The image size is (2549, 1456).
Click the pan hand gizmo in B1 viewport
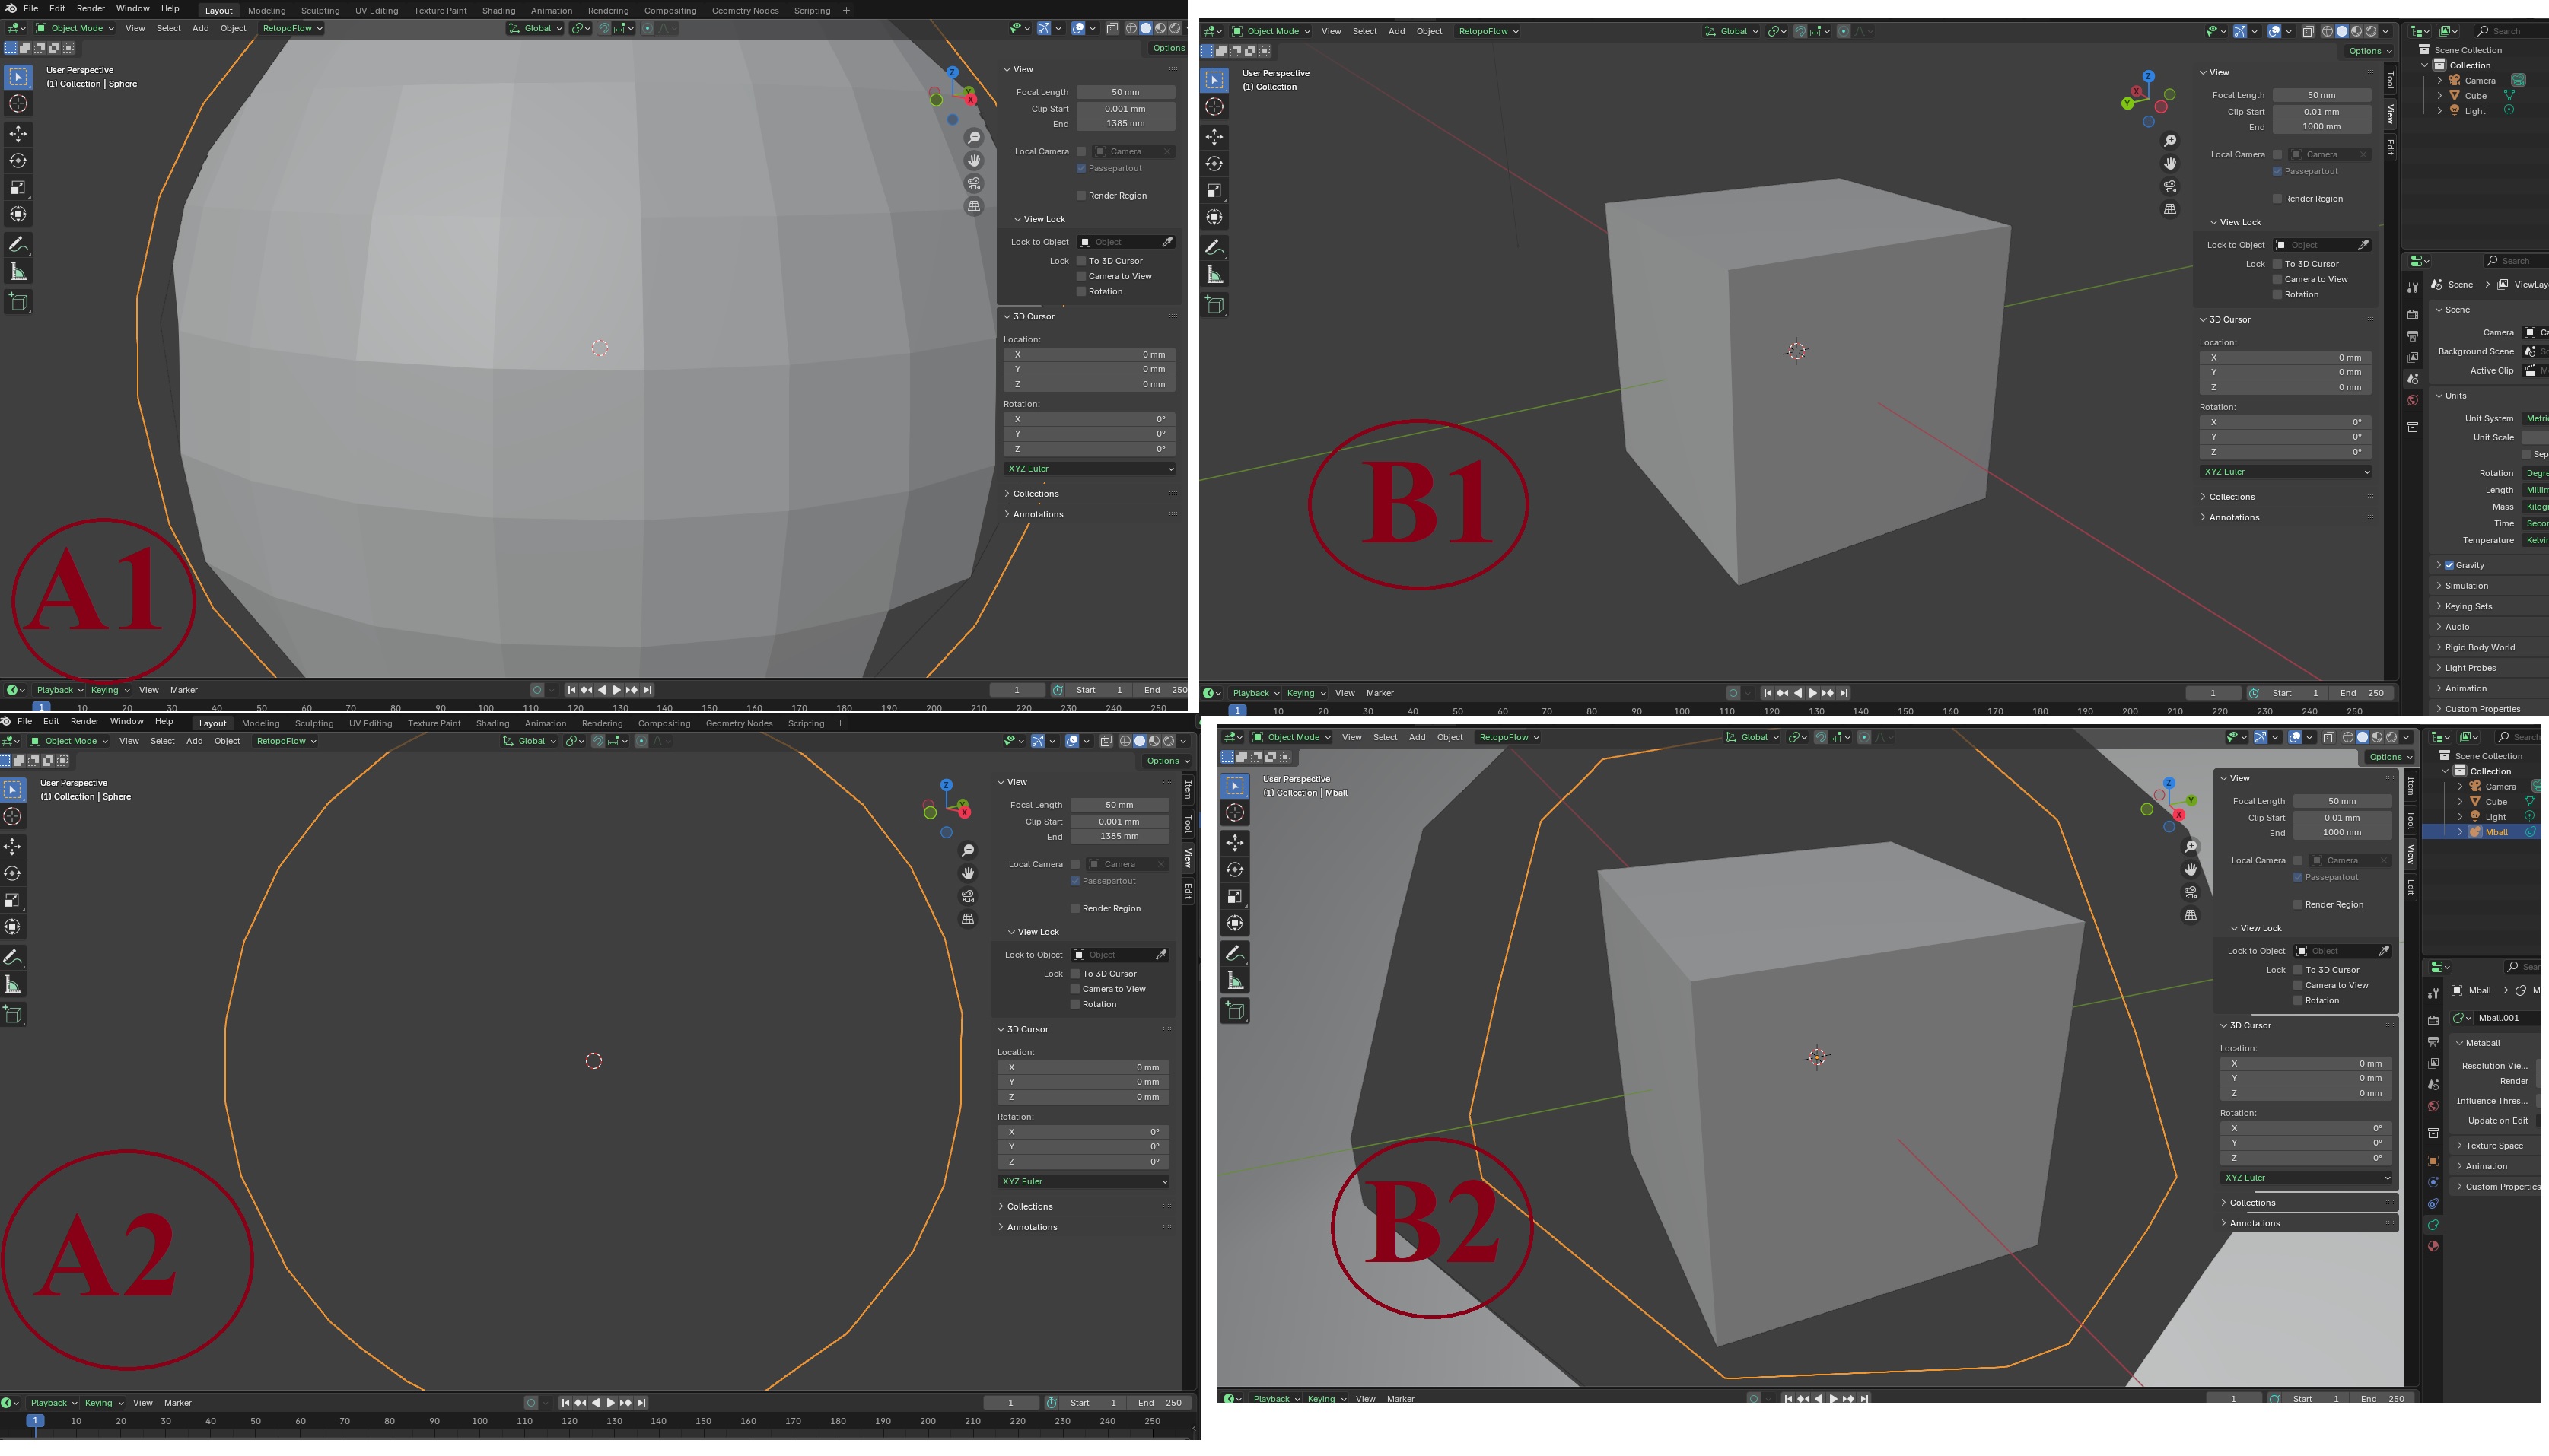pyautogui.click(x=2169, y=164)
